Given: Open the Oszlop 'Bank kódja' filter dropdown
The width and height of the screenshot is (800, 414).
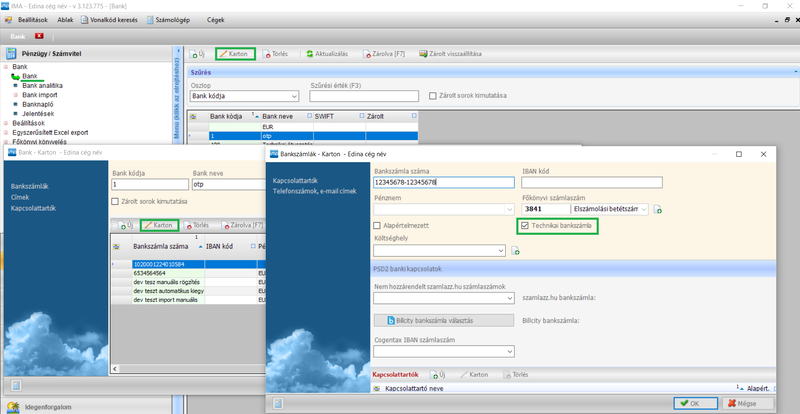Looking at the screenshot, I should (x=293, y=97).
